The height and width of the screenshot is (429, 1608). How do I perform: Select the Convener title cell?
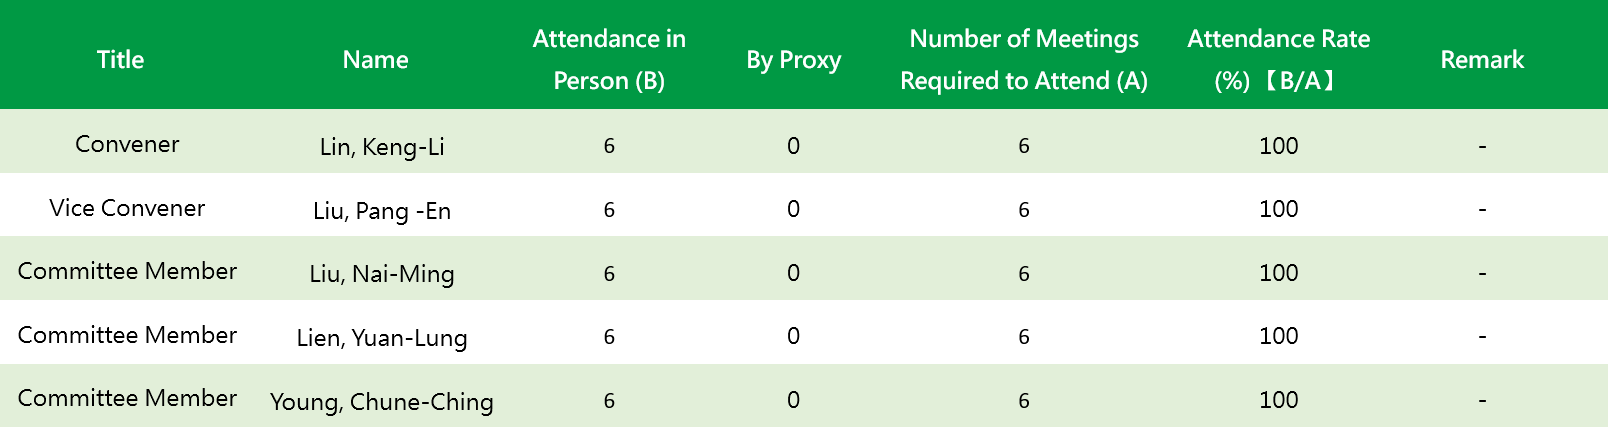pyautogui.click(x=127, y=144)
